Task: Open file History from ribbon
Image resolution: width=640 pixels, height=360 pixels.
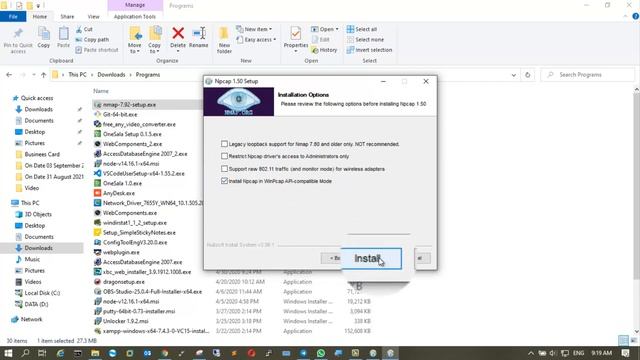Action: pyautogui.click(x=324, y=50)
